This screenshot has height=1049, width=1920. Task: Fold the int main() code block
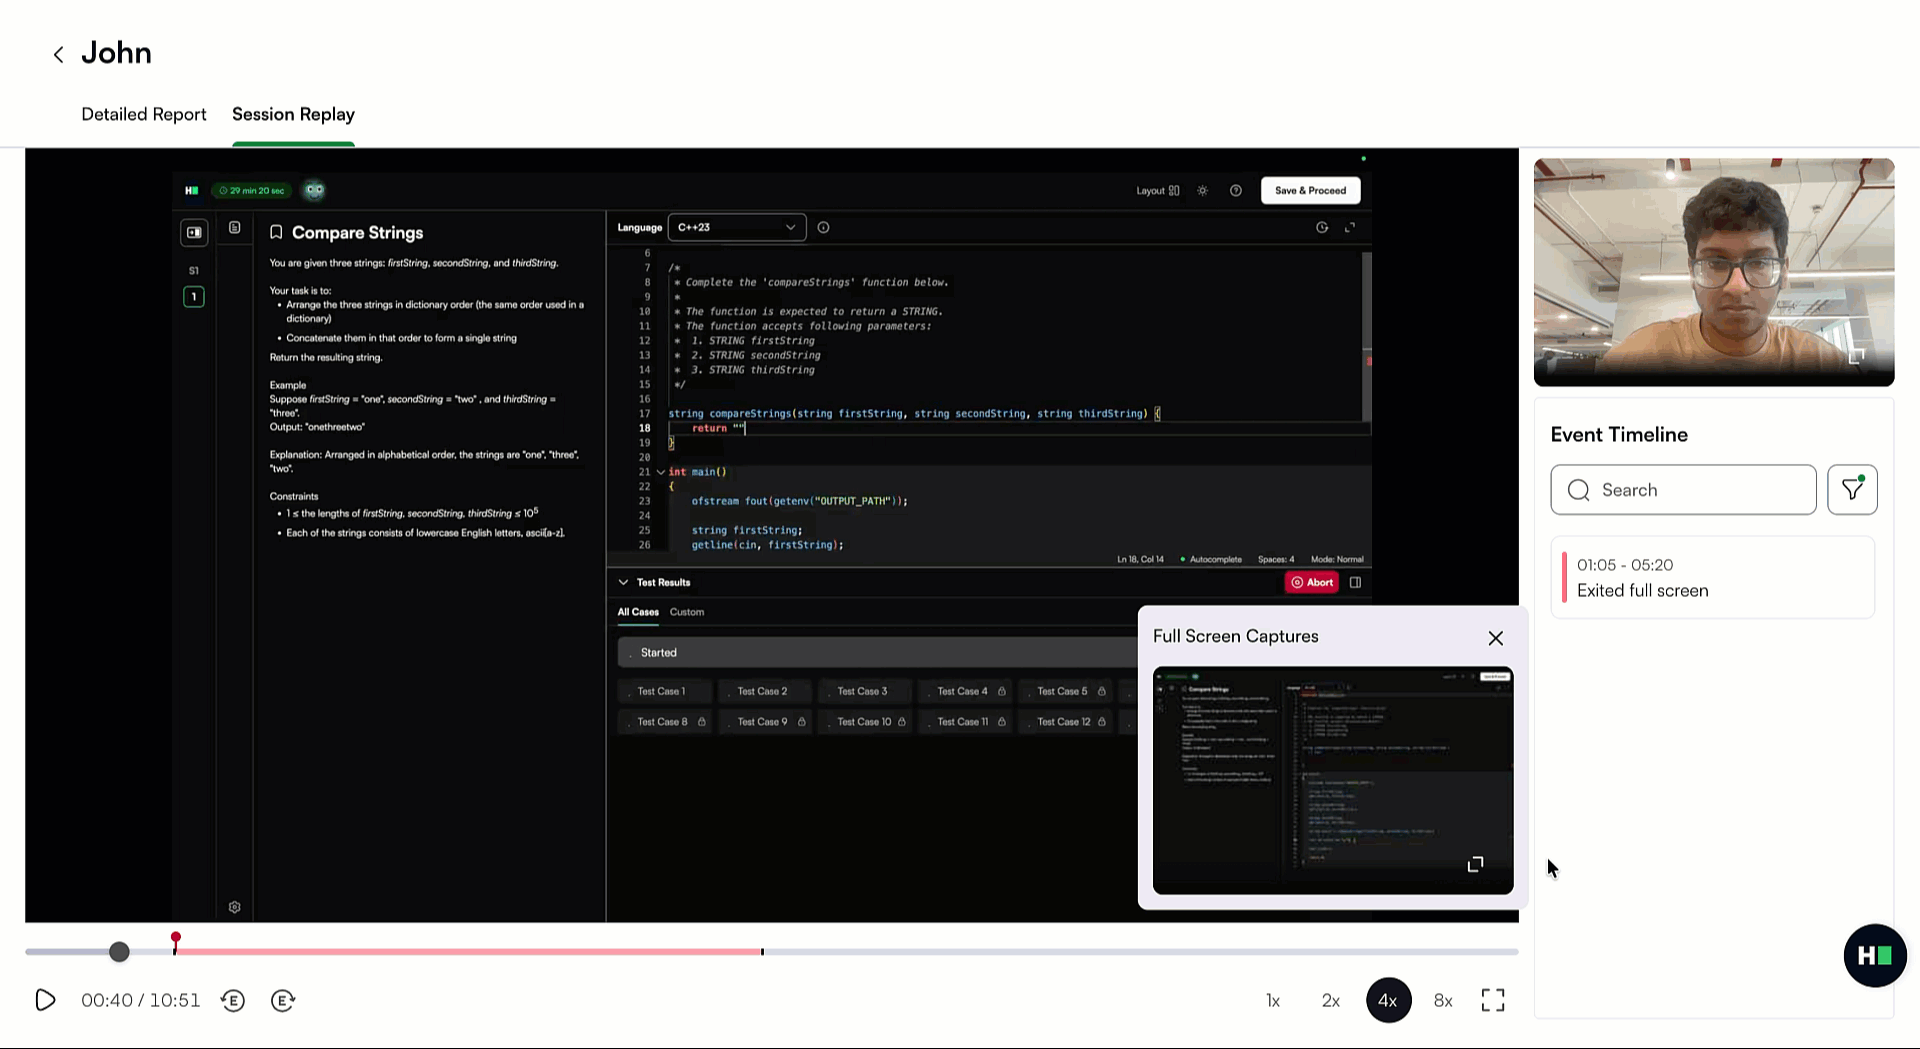point(660,472)
